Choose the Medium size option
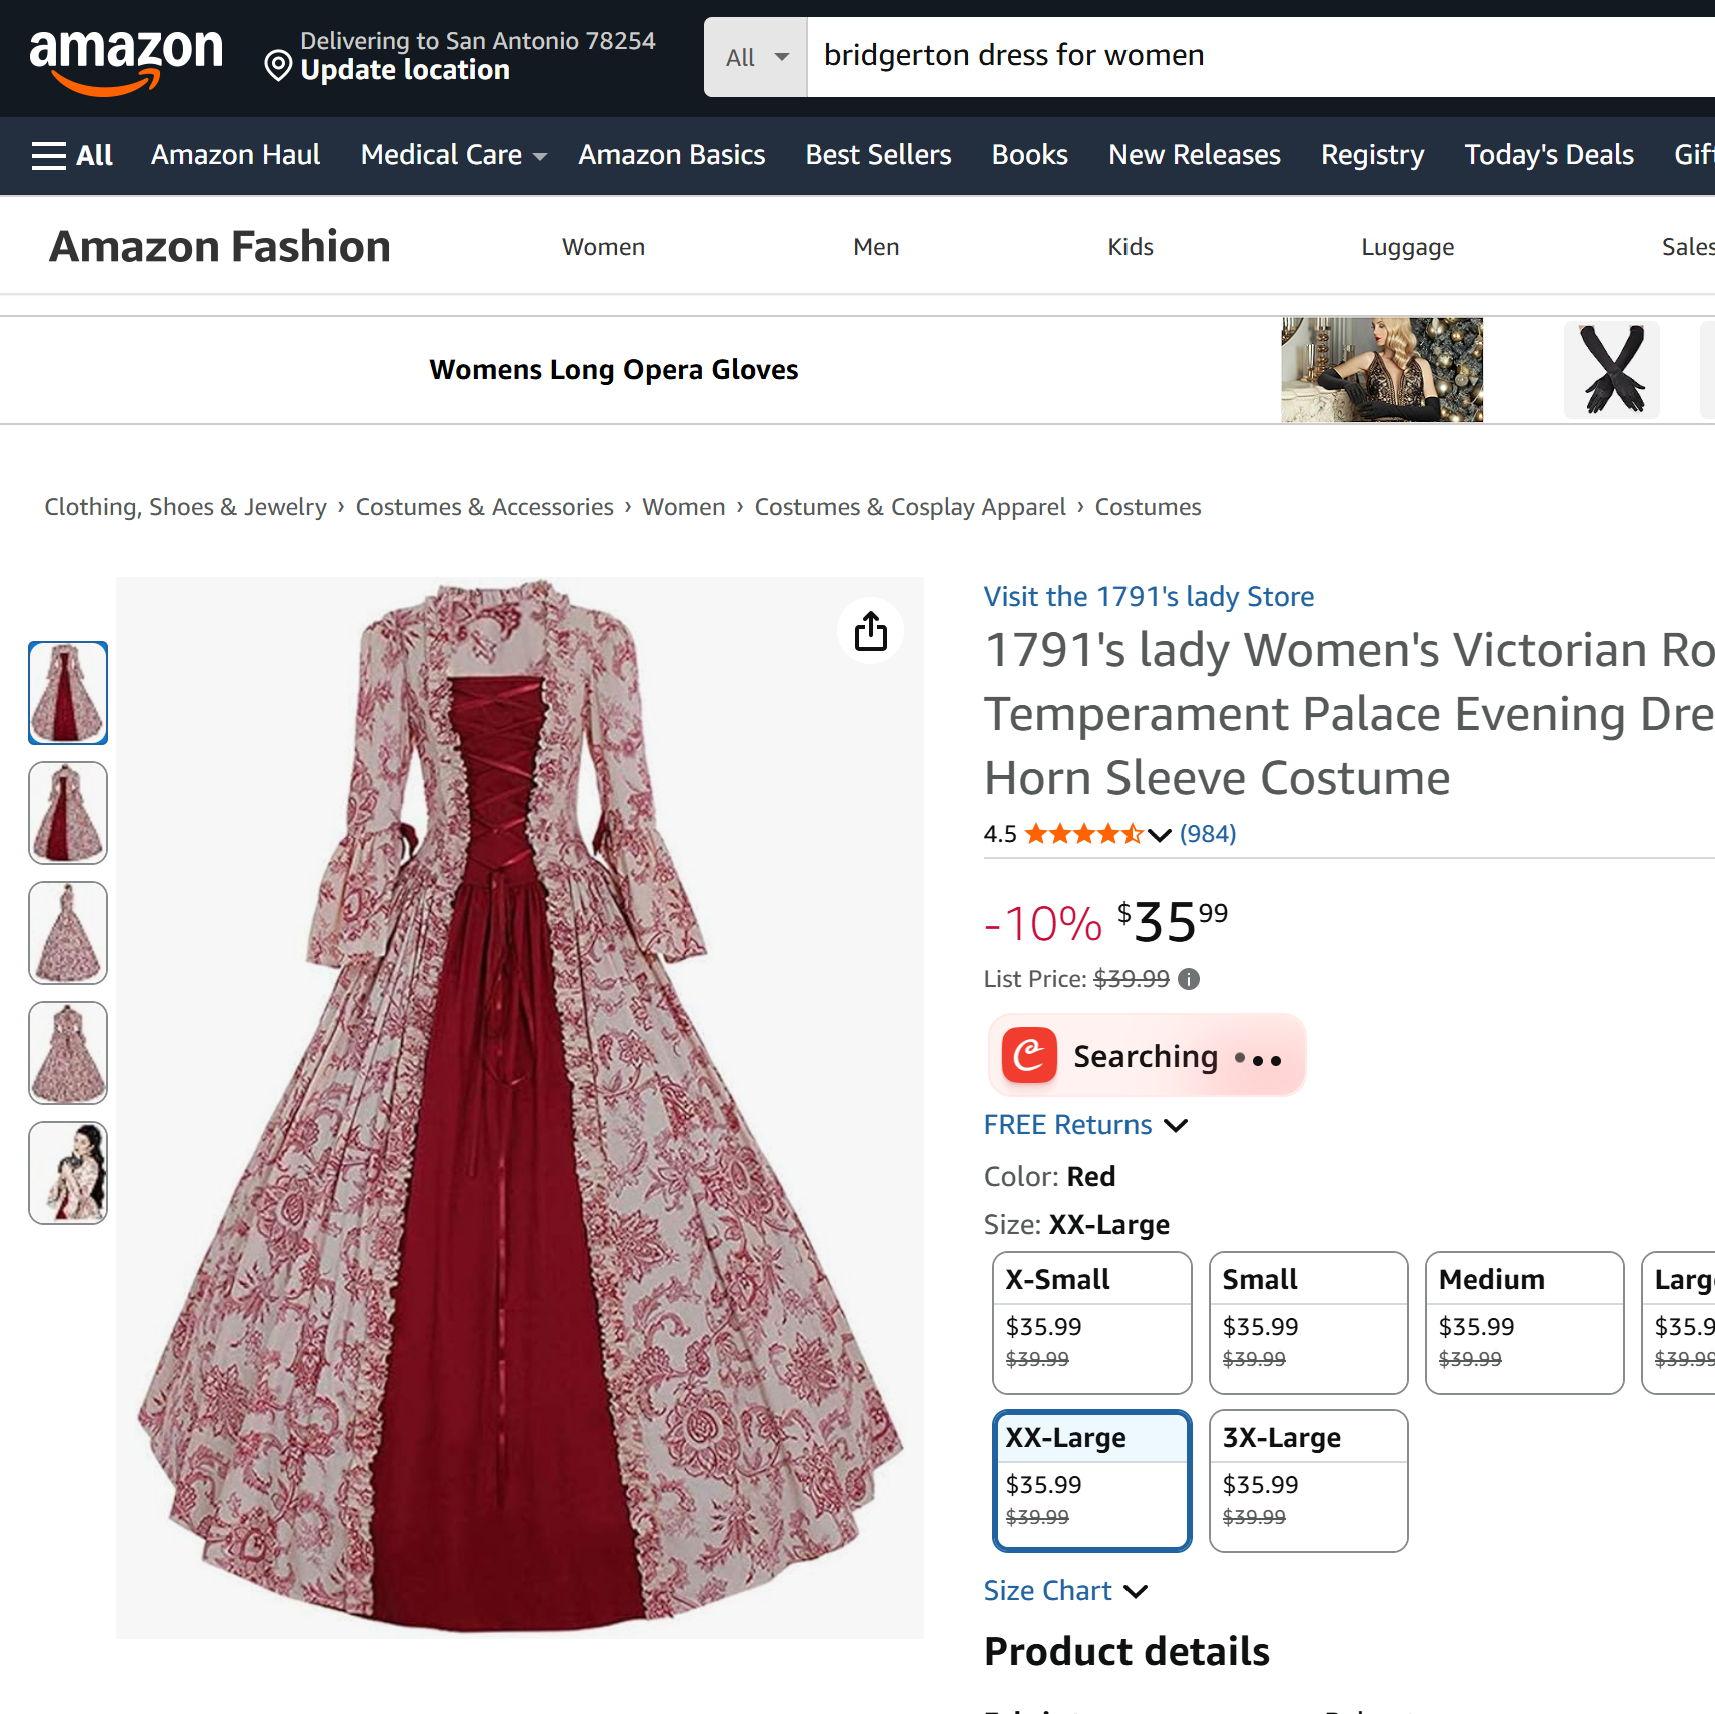The width and height of the screenshot is (1715, 1714). [1523, 1321]
